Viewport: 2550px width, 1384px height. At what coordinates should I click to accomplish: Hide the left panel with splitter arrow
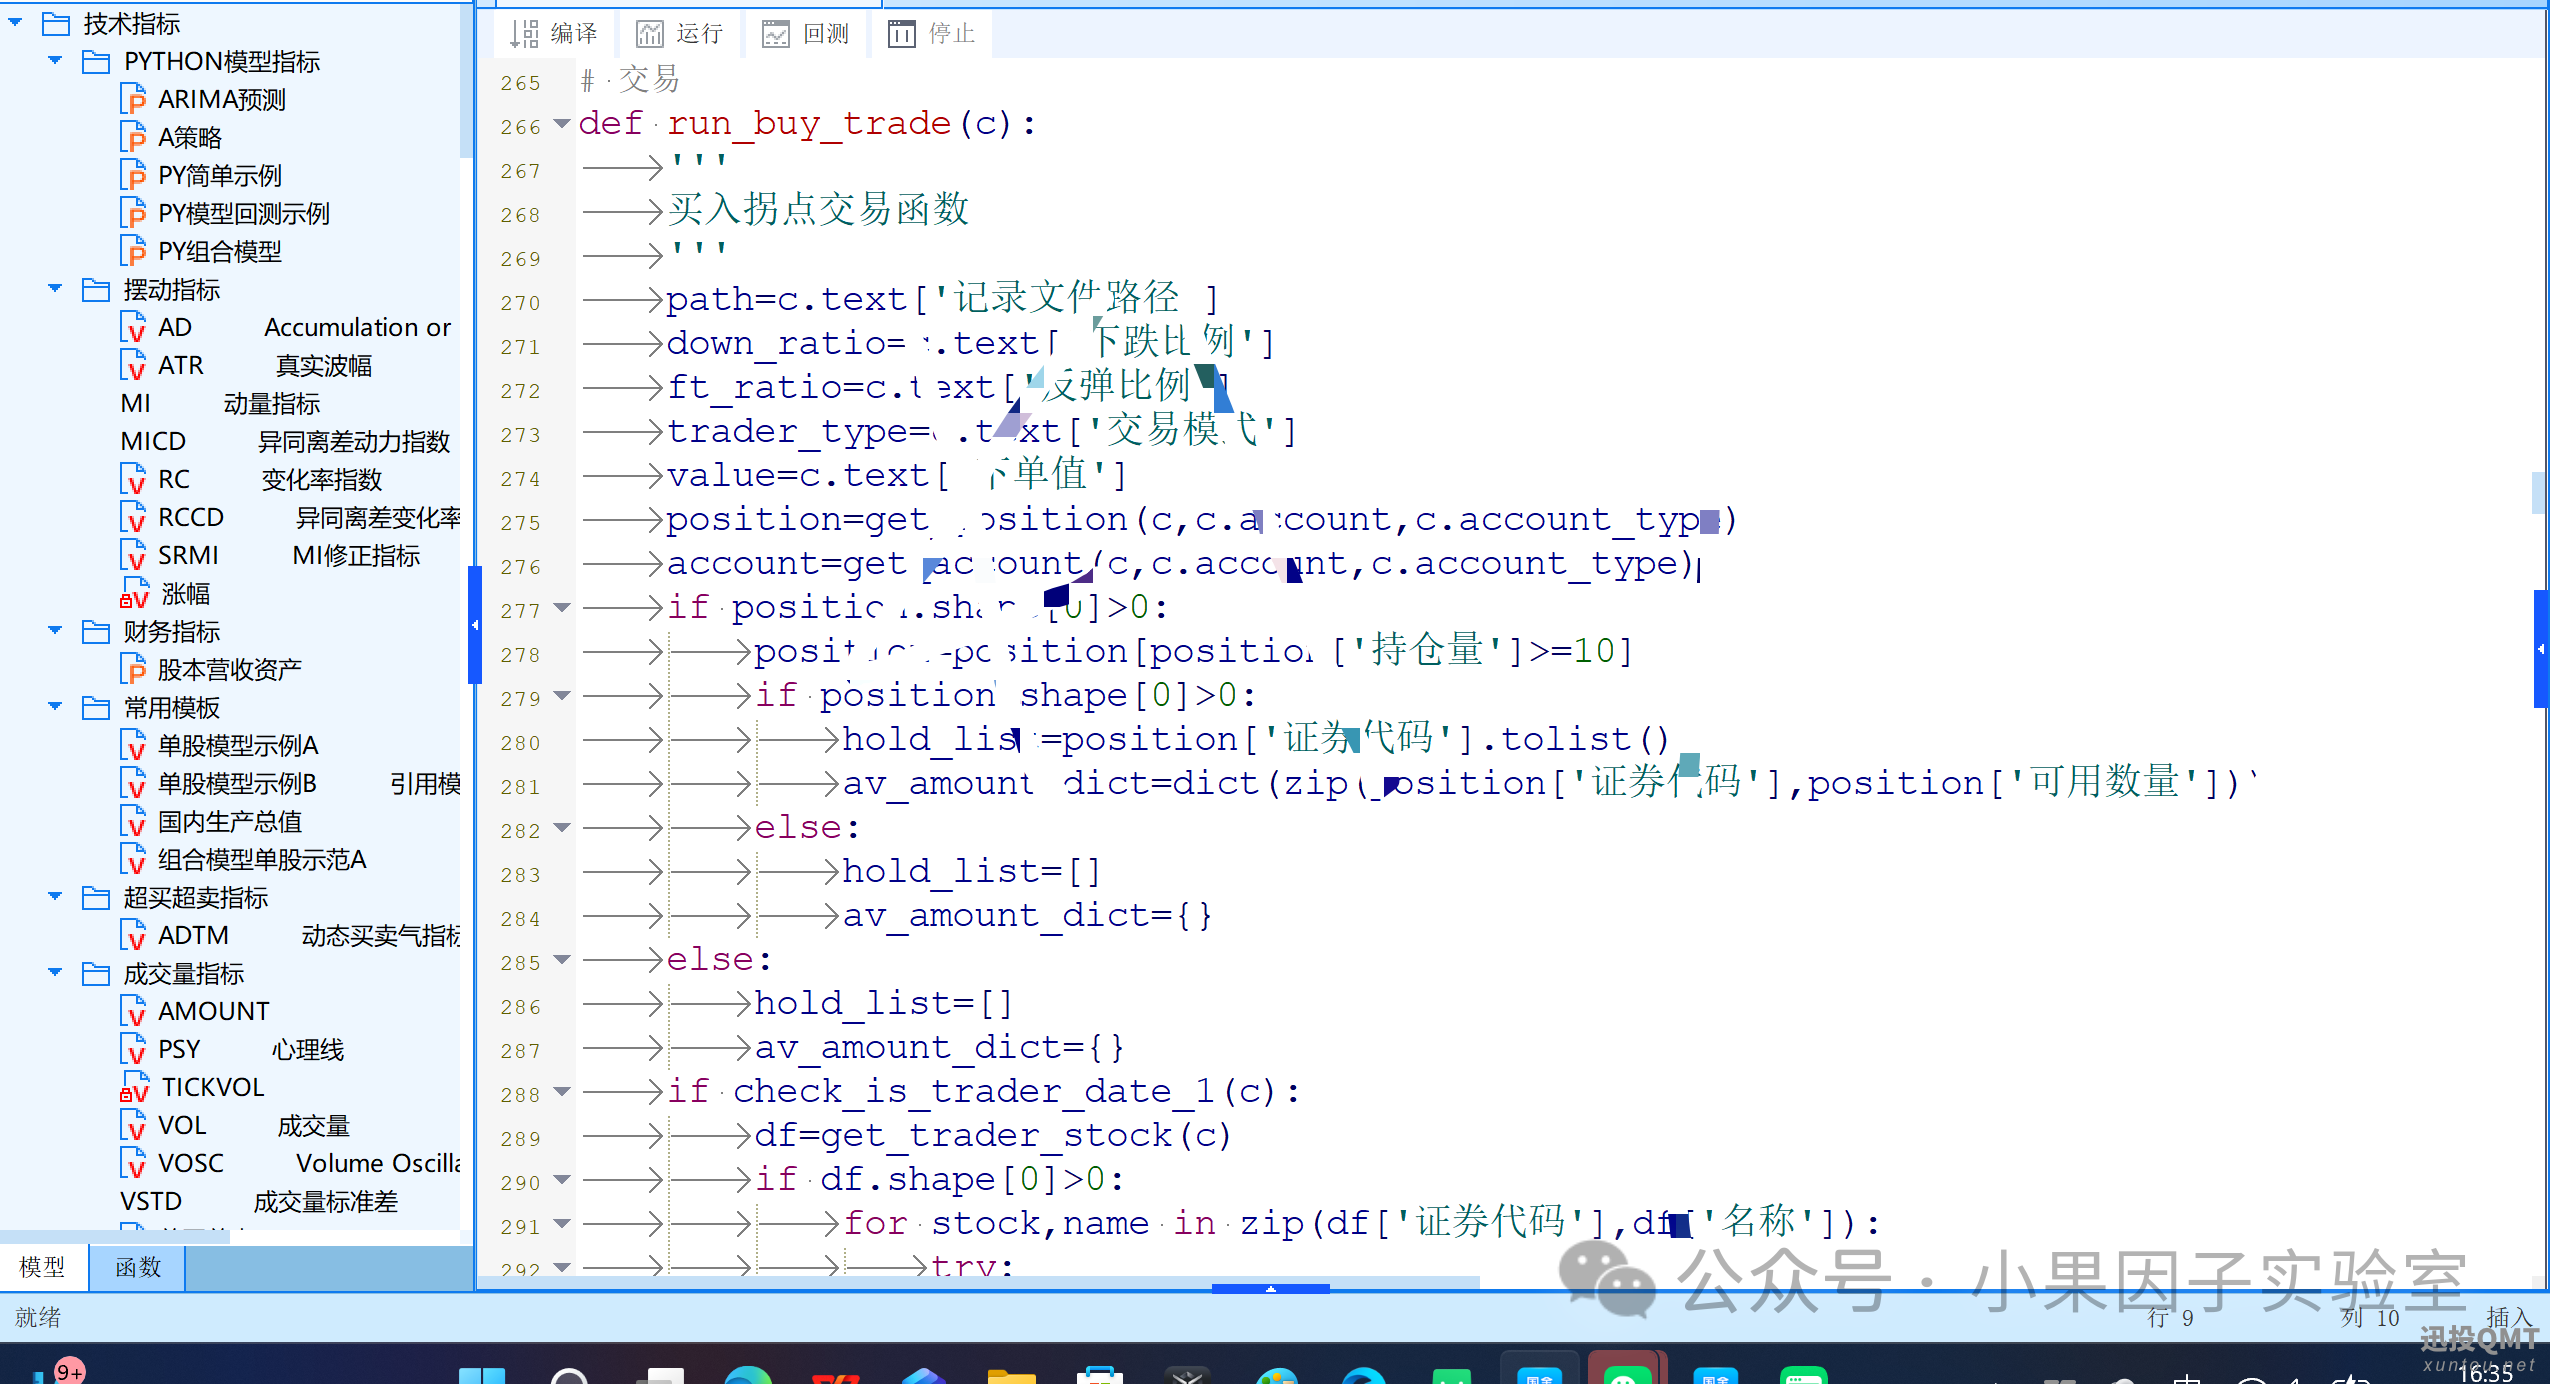475,625
